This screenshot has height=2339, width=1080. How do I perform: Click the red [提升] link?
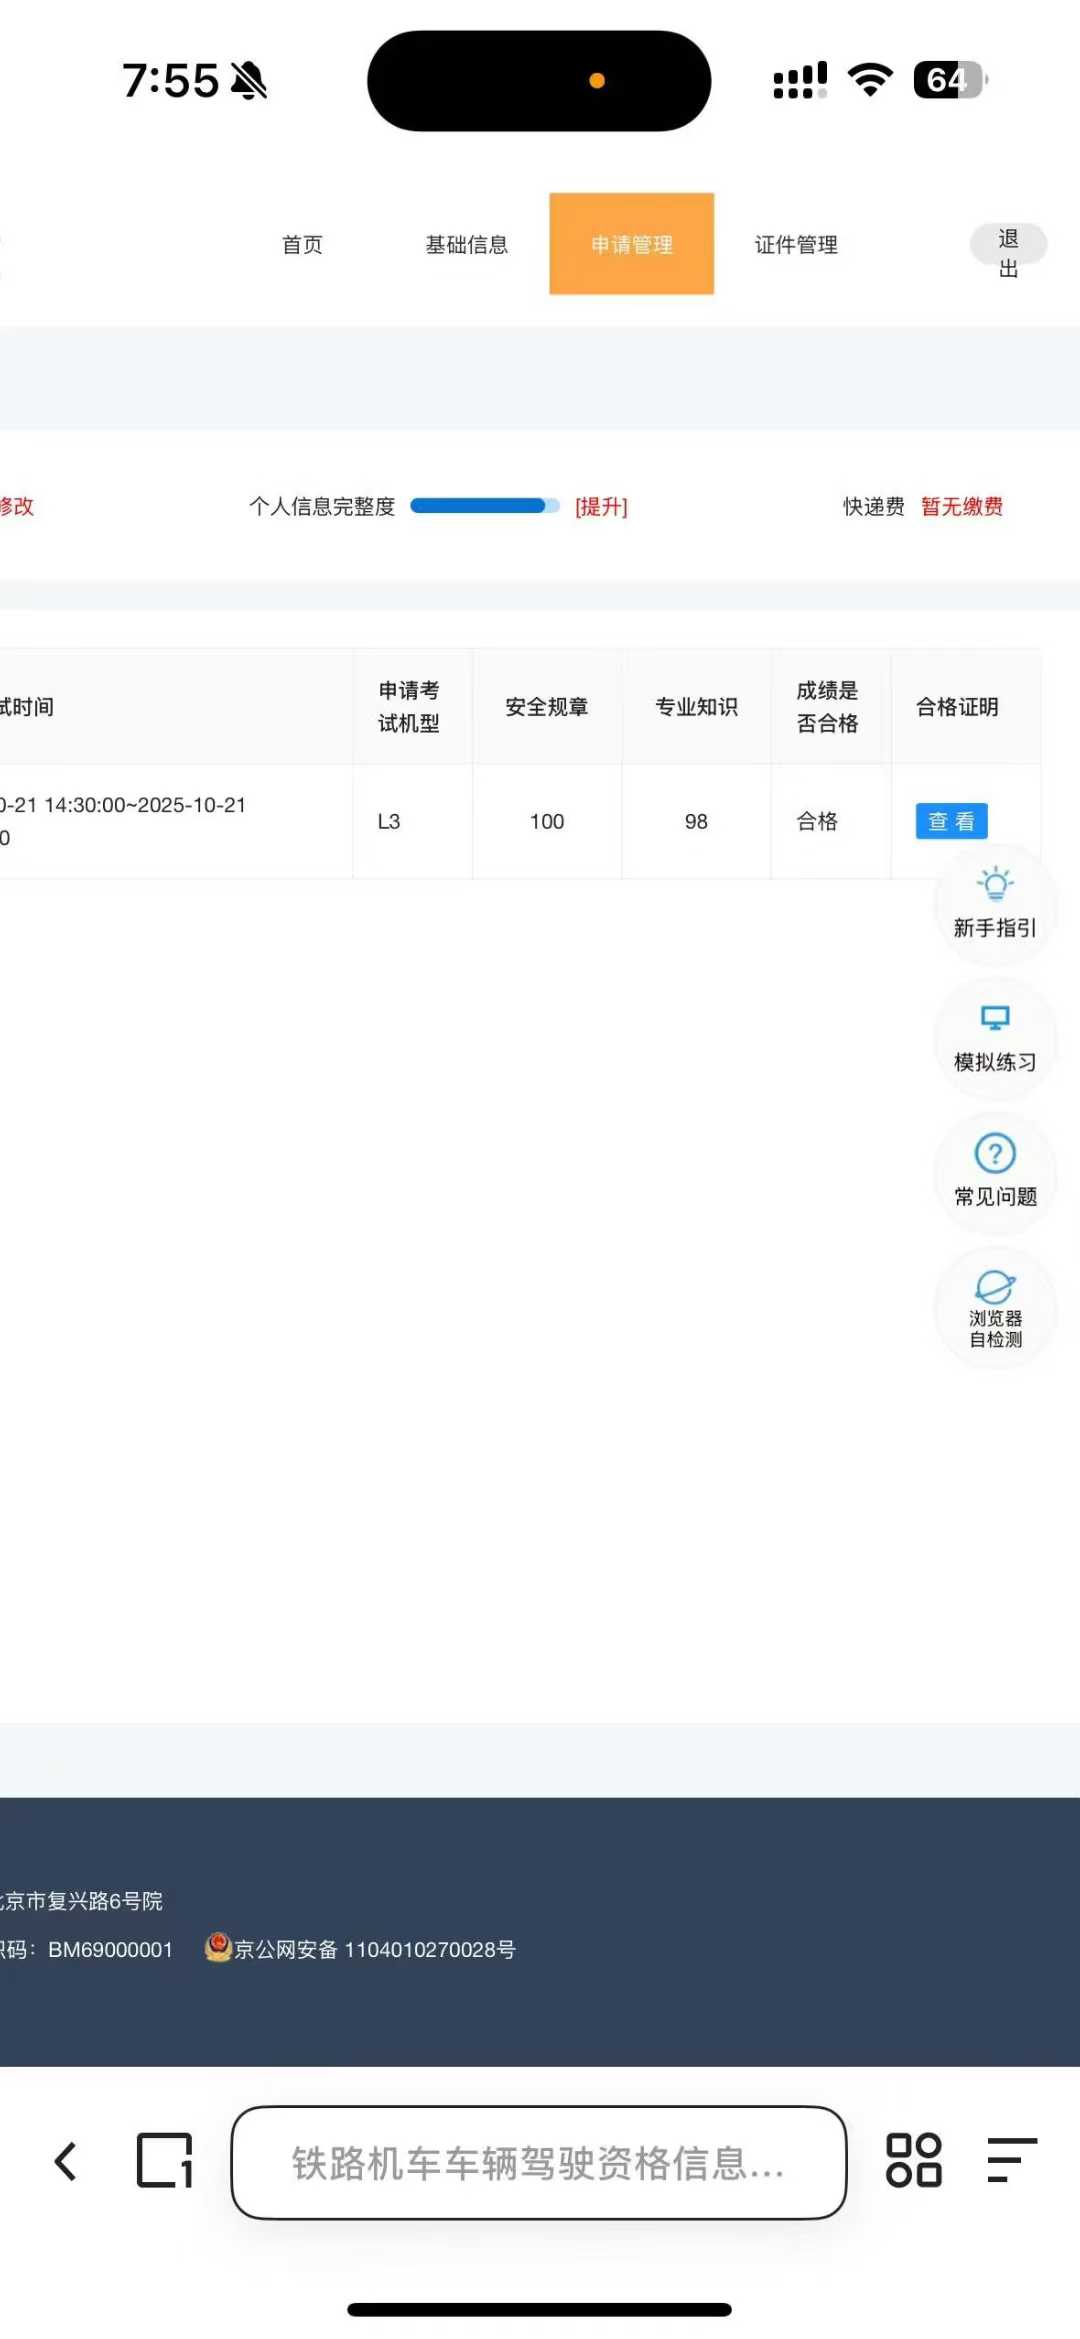[601, 507]
